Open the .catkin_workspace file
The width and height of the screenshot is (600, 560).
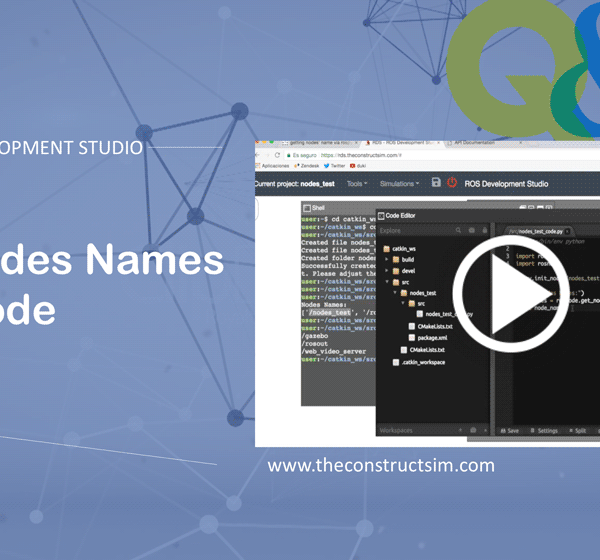click(x=419, y=362)
